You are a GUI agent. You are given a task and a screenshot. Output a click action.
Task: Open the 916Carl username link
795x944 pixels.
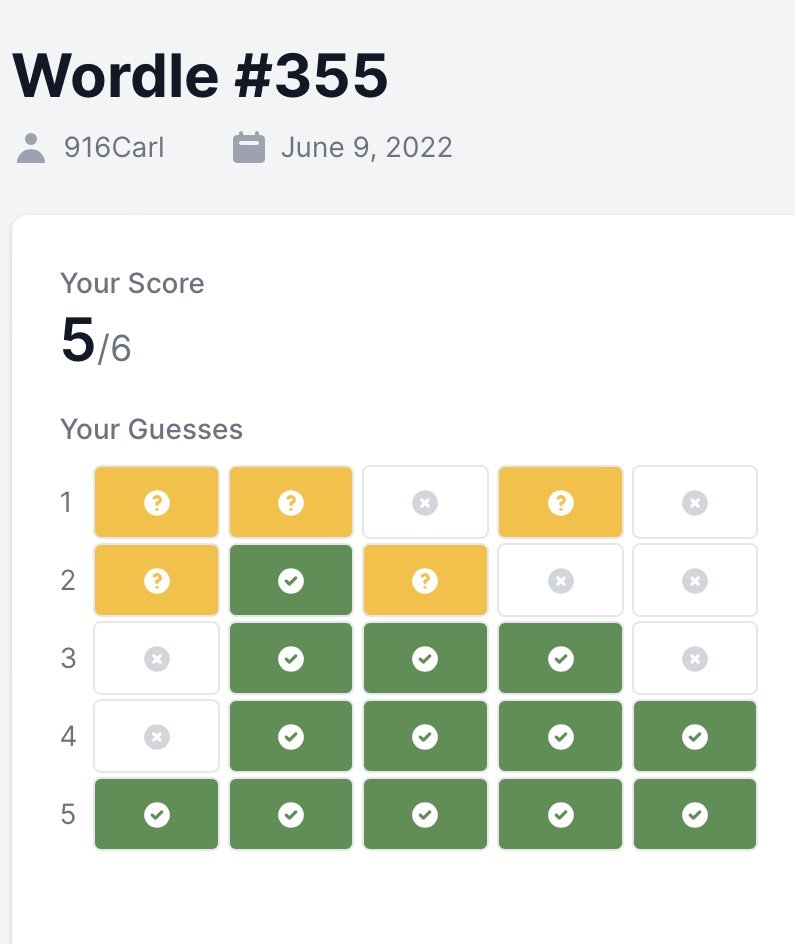(x=114, y=148)
